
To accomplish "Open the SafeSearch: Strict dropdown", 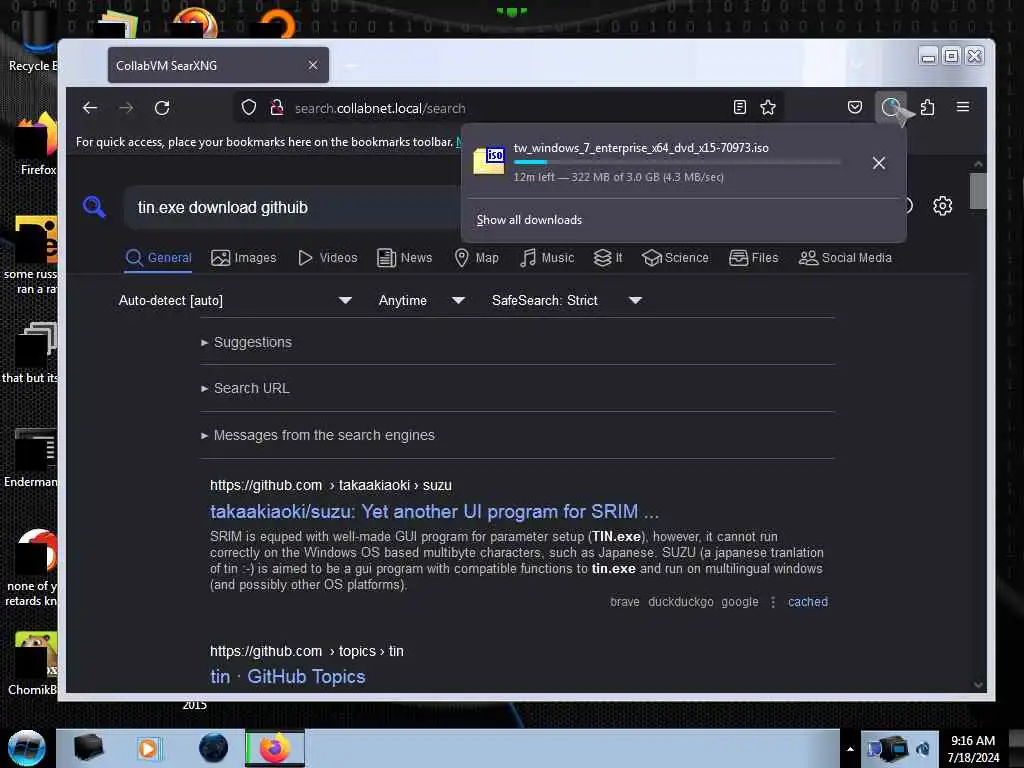I will tap(567, 300).
